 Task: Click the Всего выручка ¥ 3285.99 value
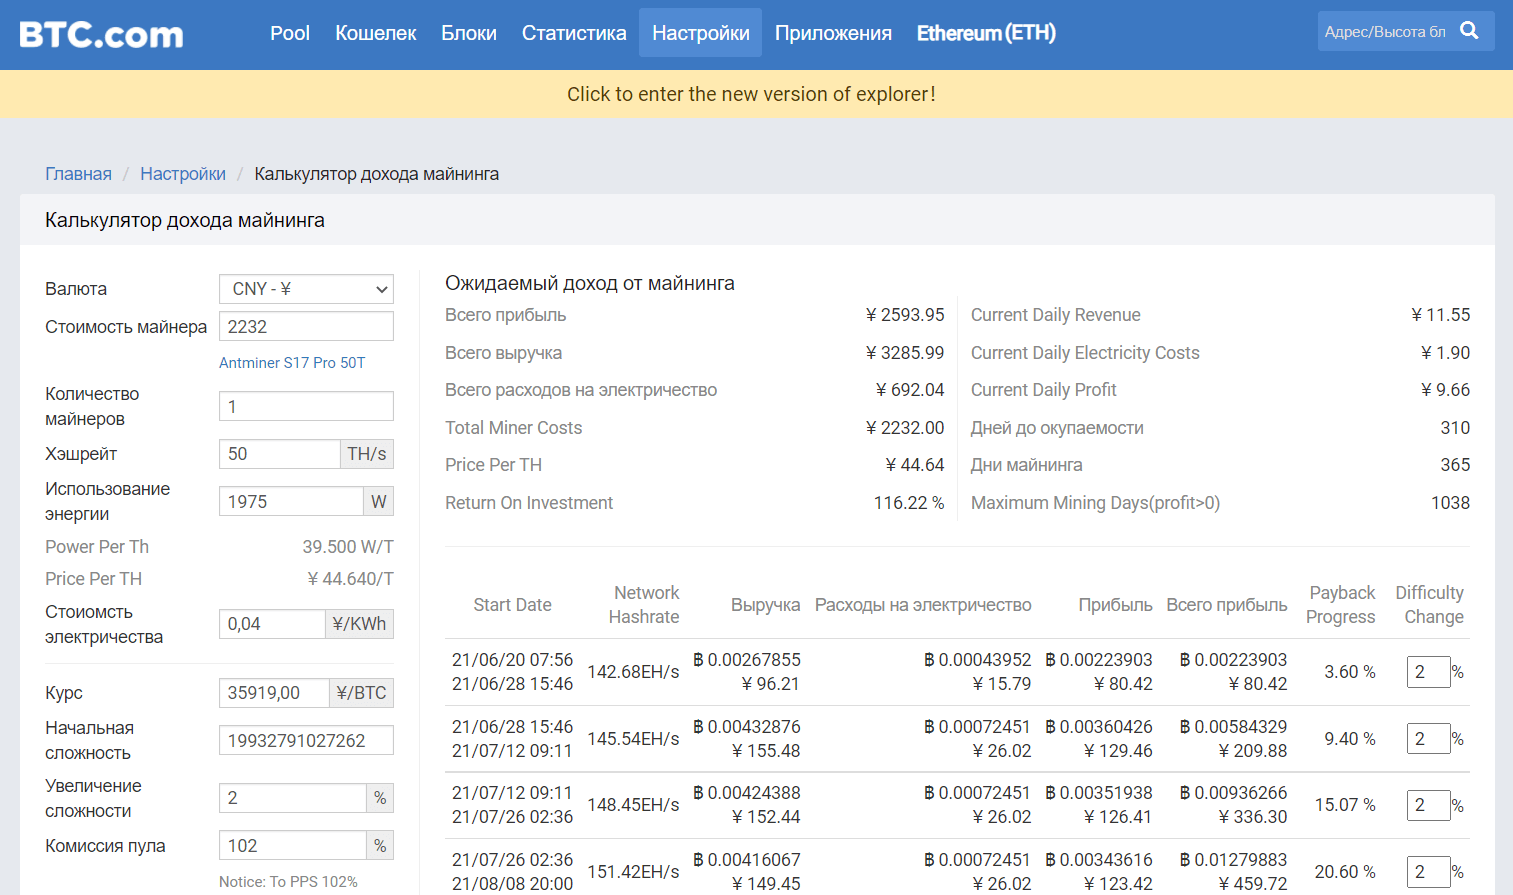[x=905, y=353]
